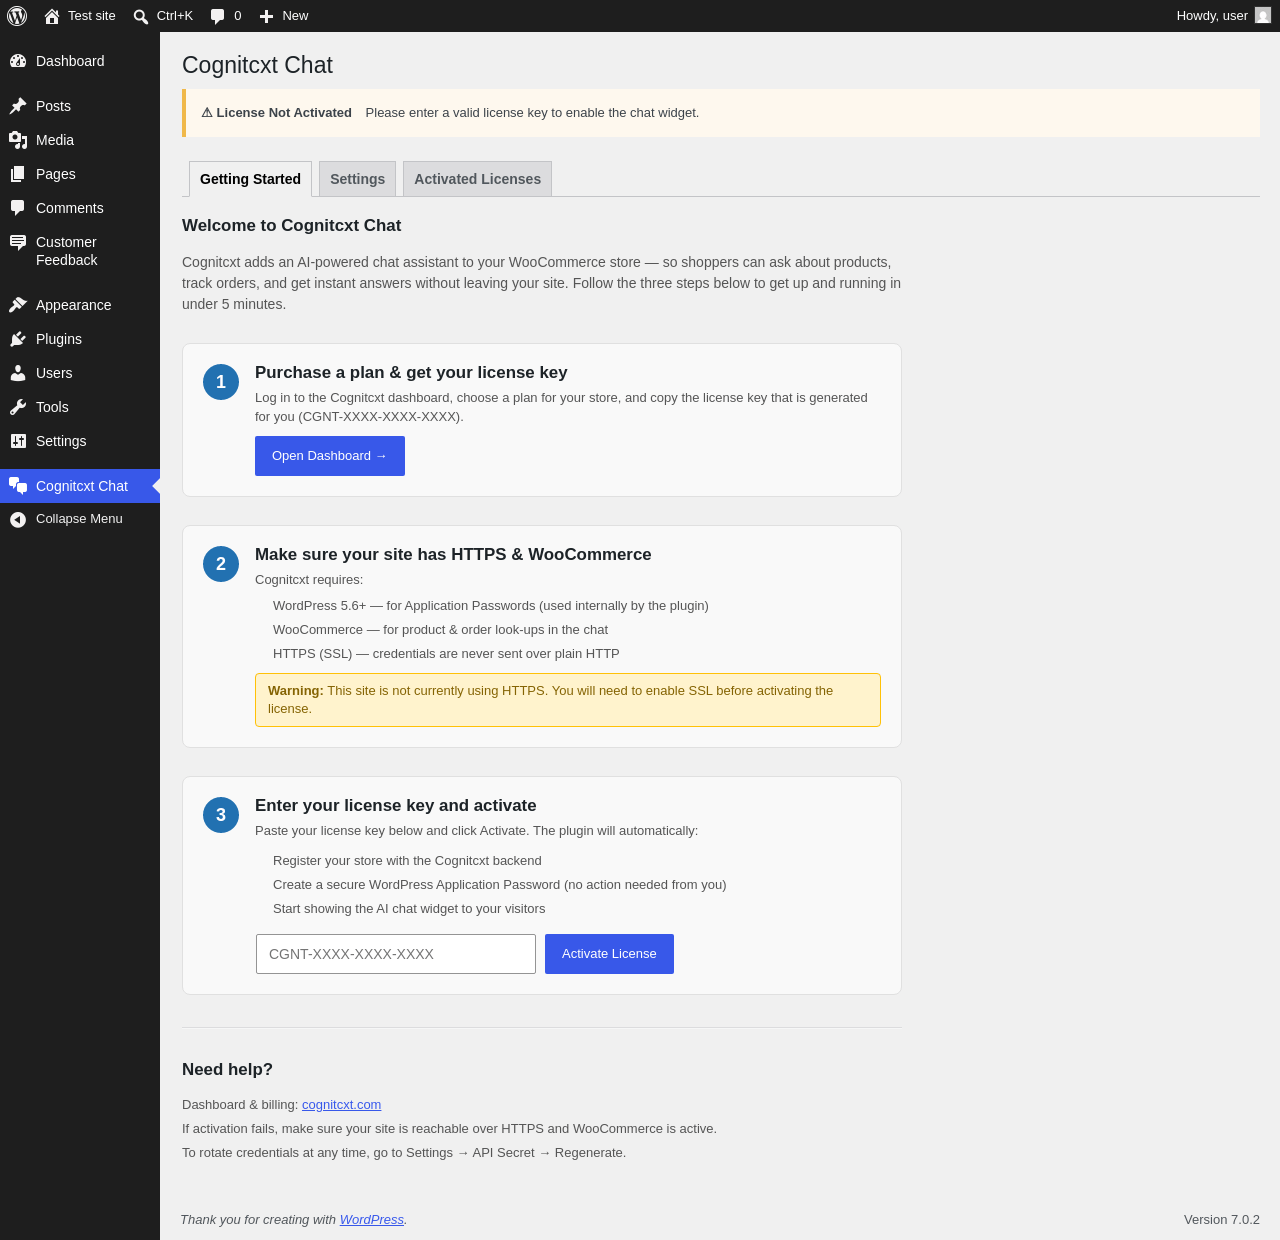Click the comments bubble icon in admin bar
Image resolution: width=1280 pixels, height=1240 pixels.
point(218,16)
